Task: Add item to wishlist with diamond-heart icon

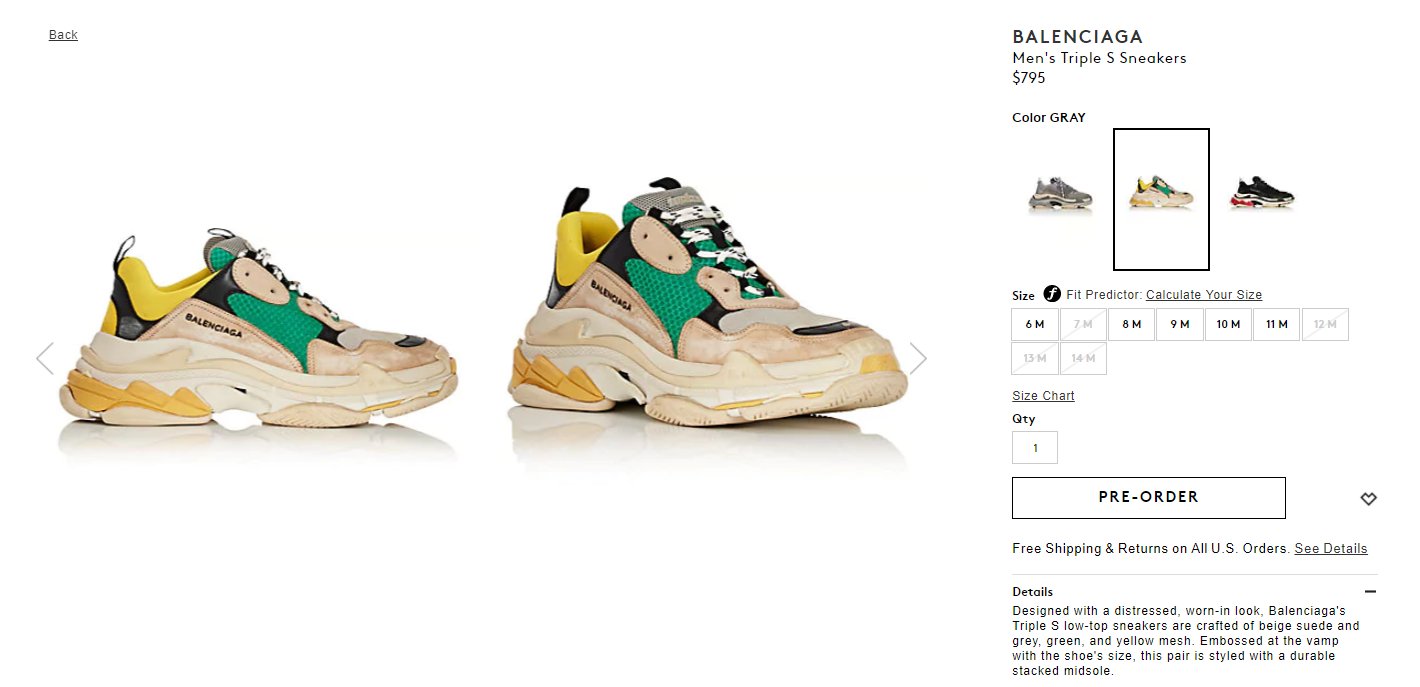Action: (1368, 498)
